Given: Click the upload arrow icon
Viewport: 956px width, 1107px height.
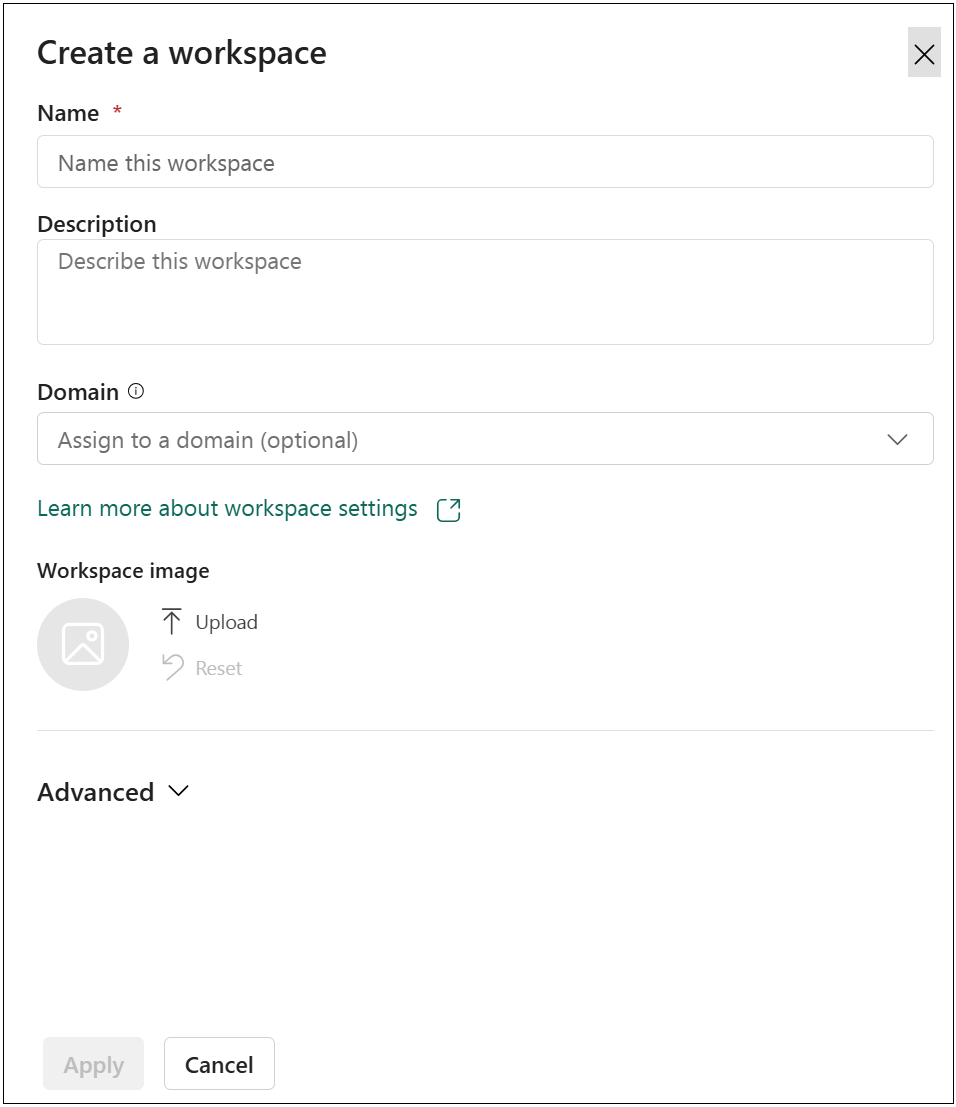Looking at the screenshot, I should click(172, 622).
